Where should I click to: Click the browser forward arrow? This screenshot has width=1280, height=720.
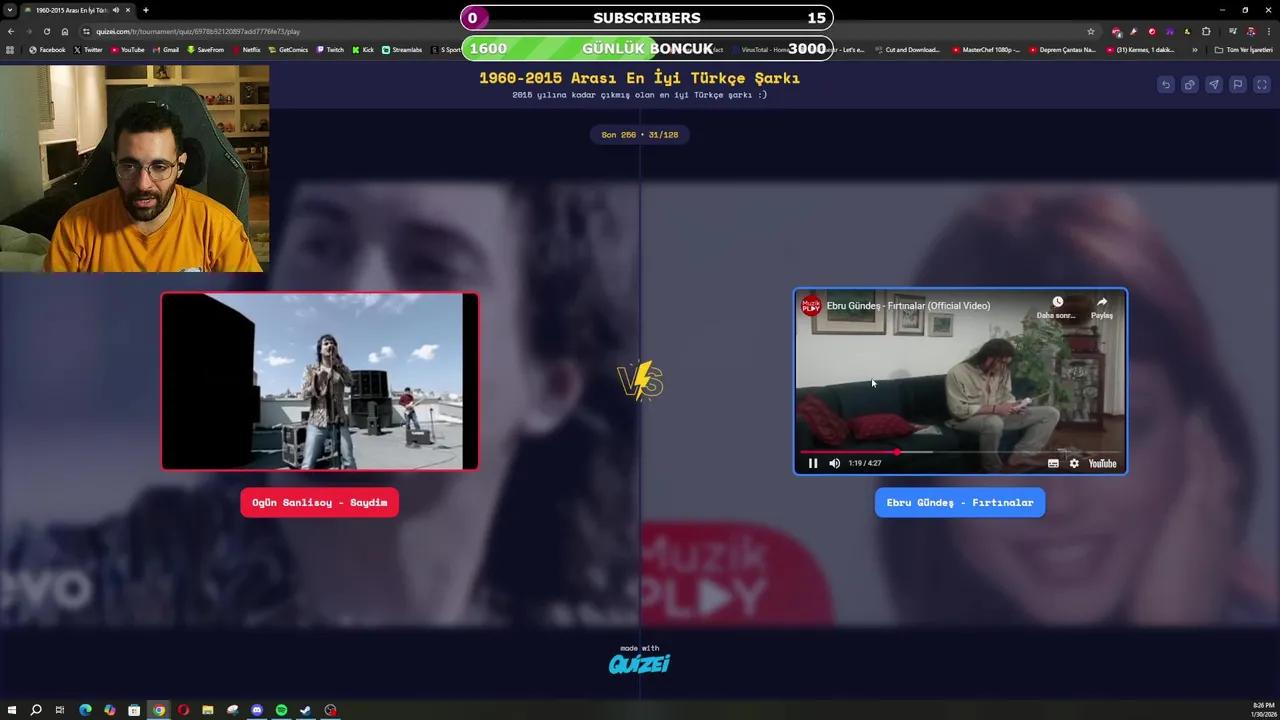pyautogui.click(x=29, y=31)
